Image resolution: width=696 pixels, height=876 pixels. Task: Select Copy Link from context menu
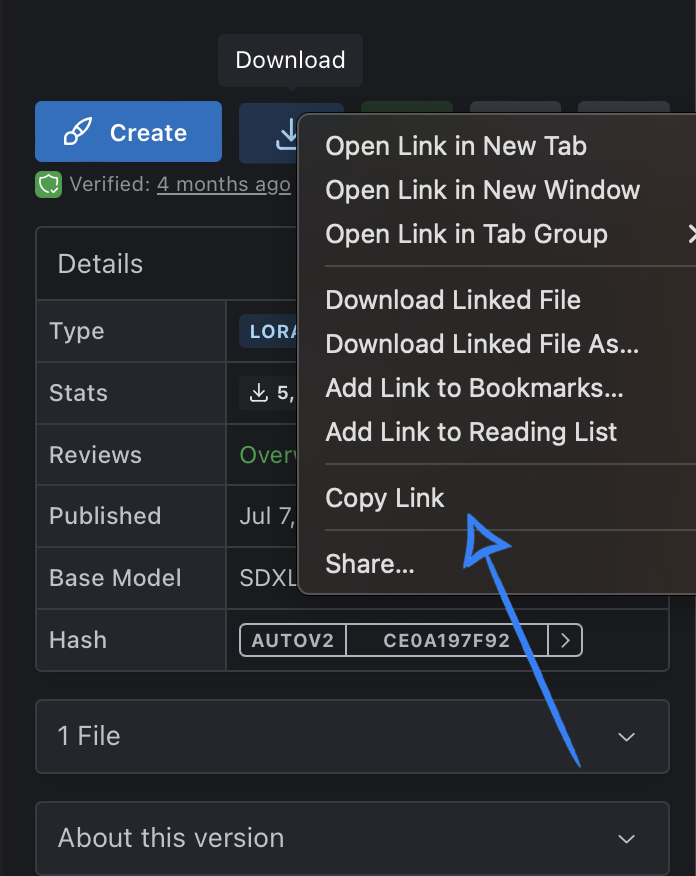385,498
